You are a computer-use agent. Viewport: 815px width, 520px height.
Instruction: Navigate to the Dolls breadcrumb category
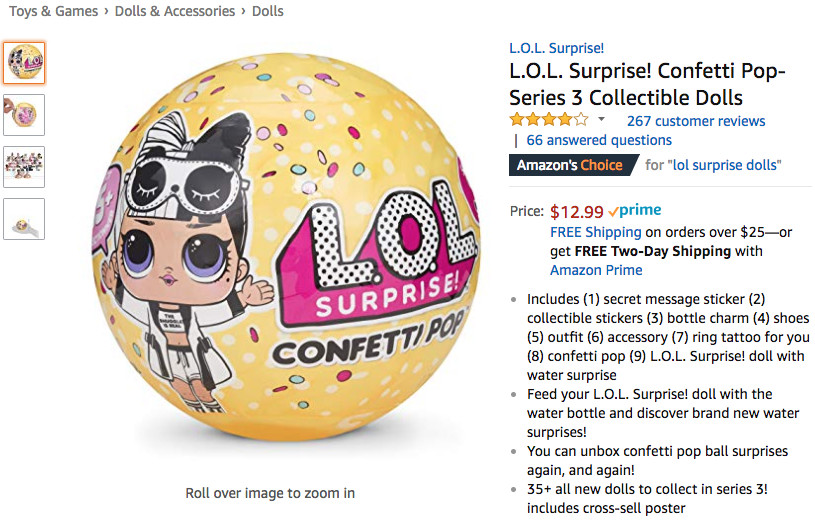coord(268,11)
